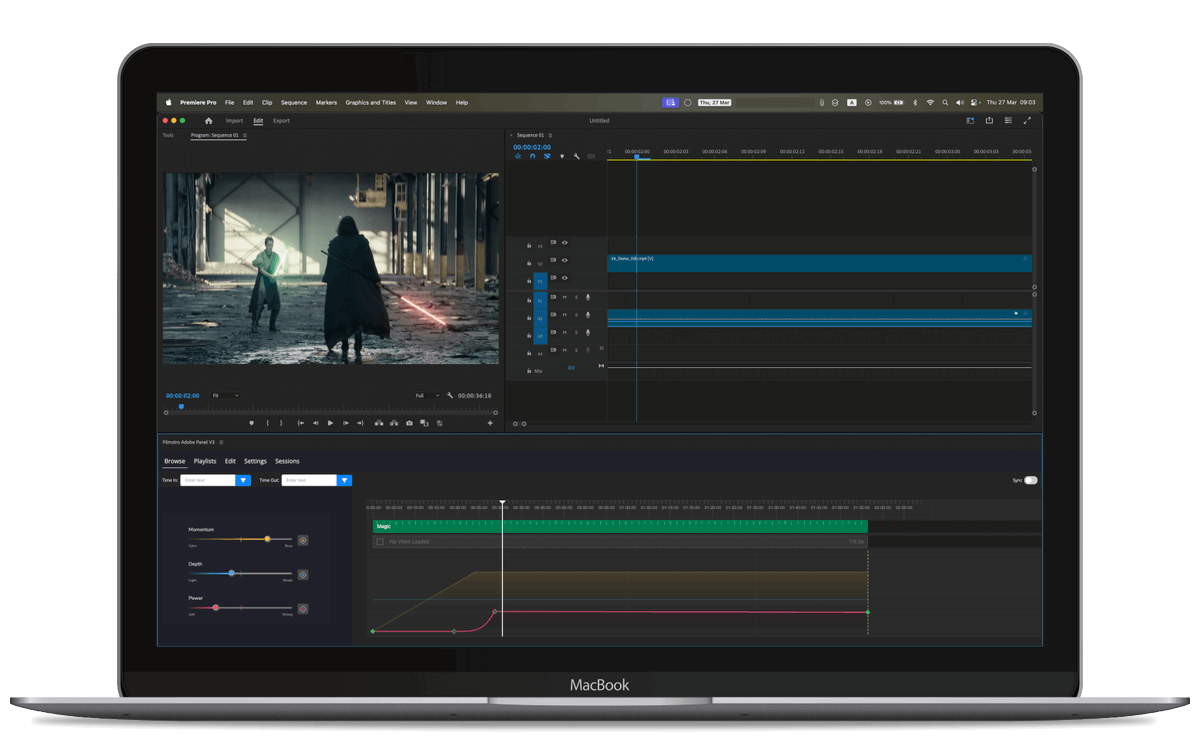
Task: Open timeline wrench display settings
Action: coord(576,156)
